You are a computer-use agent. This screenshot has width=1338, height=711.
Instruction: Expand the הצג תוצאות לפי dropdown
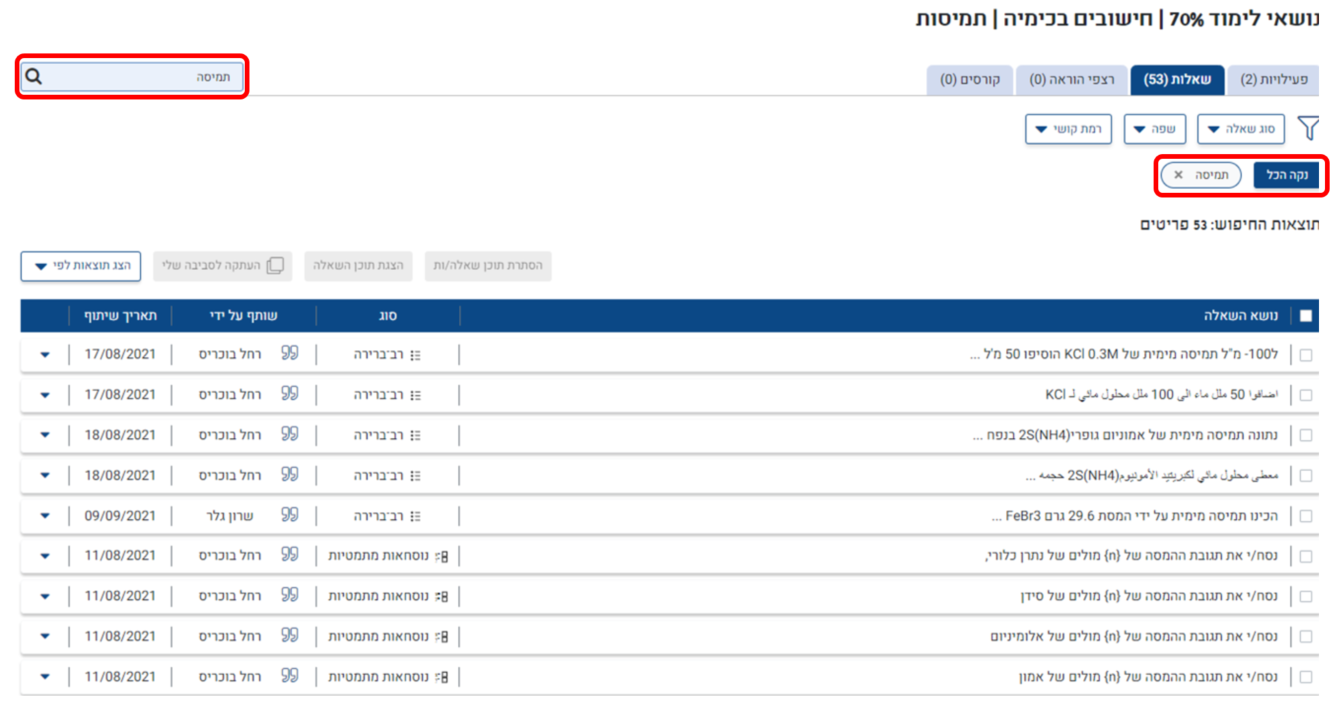[x=81, y=266]
